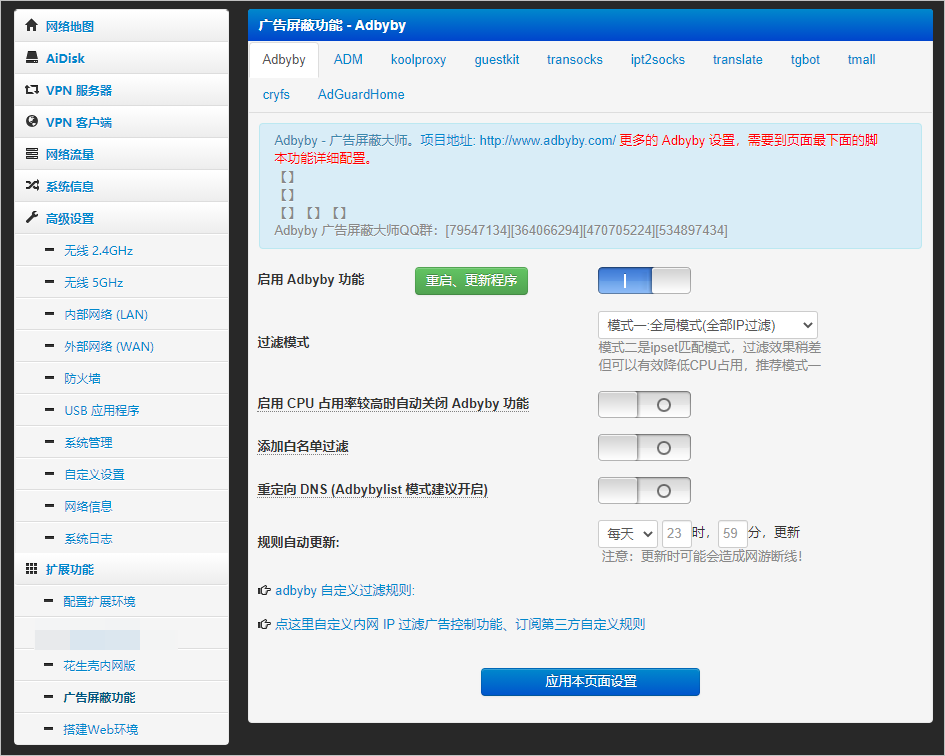
Task: Click the globe icon for VPN 客户端
Action: tap(31, 122)
